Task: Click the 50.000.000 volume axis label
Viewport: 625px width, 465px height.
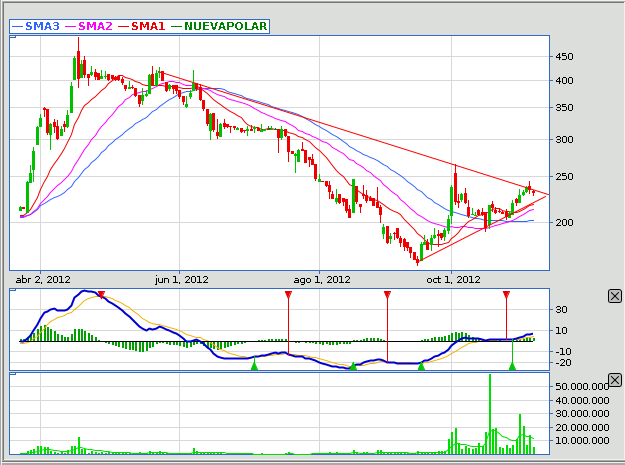Action: (x=584, y=385)
